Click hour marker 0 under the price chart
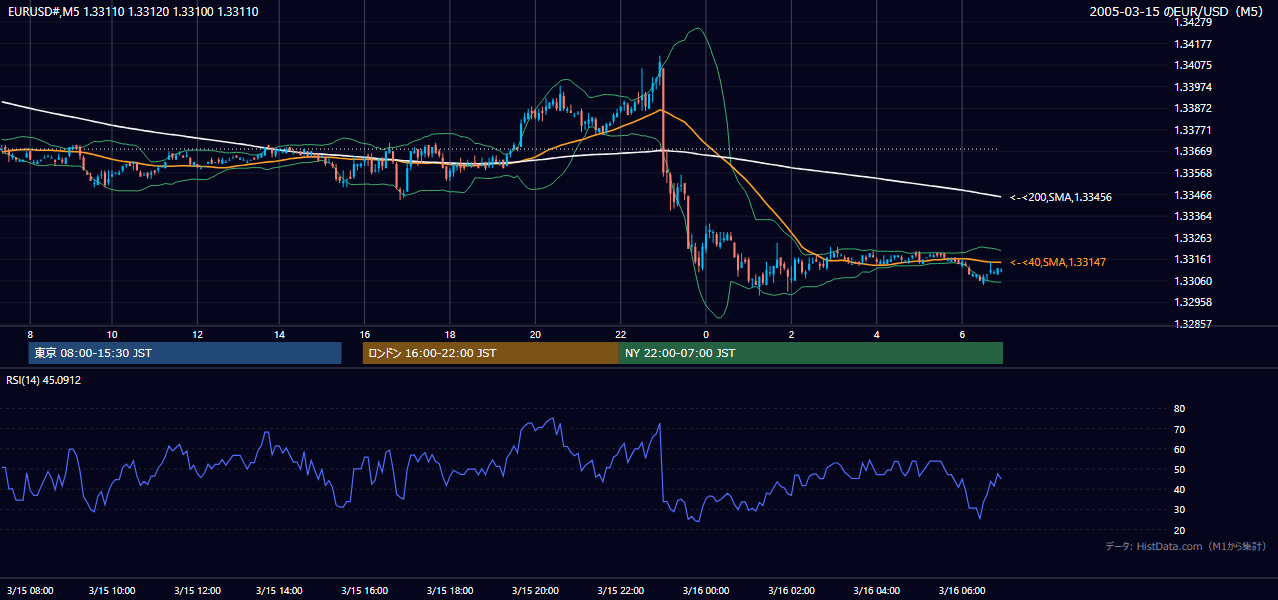Screen dimensions: 1278x600 [x=706, y=334]
